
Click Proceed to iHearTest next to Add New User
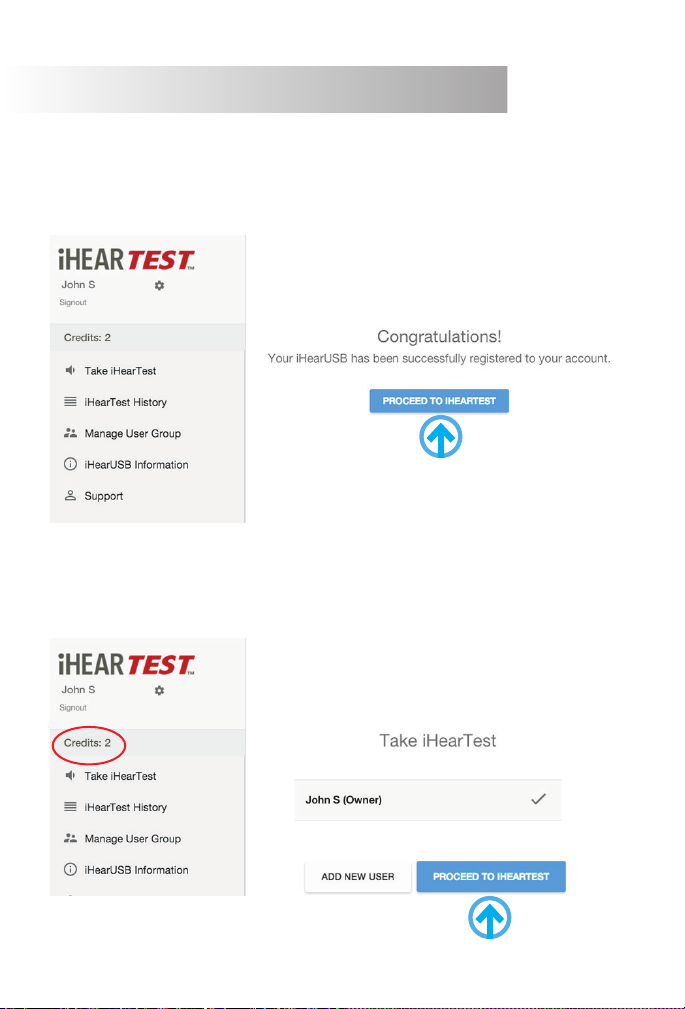(x=491, y=876)
